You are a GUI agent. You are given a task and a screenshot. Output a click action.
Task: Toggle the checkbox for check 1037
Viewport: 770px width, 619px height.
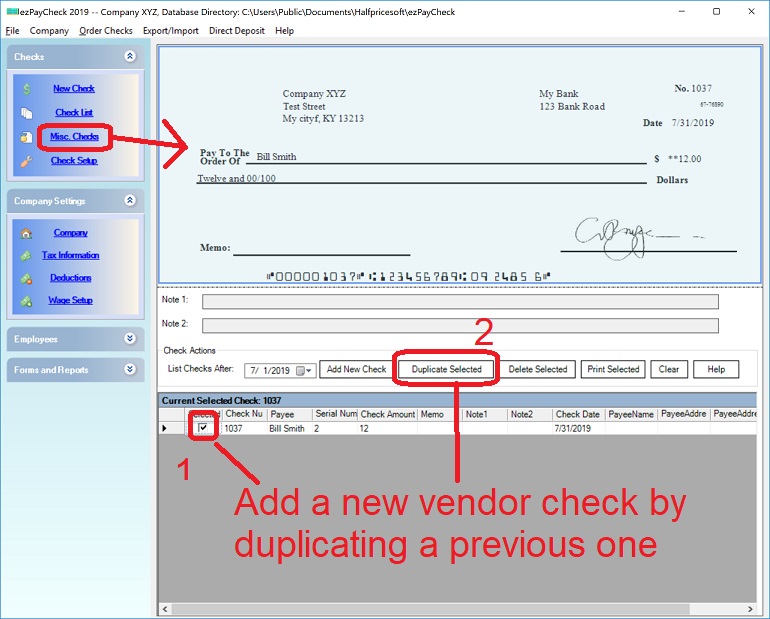click(x=204, y=428)
